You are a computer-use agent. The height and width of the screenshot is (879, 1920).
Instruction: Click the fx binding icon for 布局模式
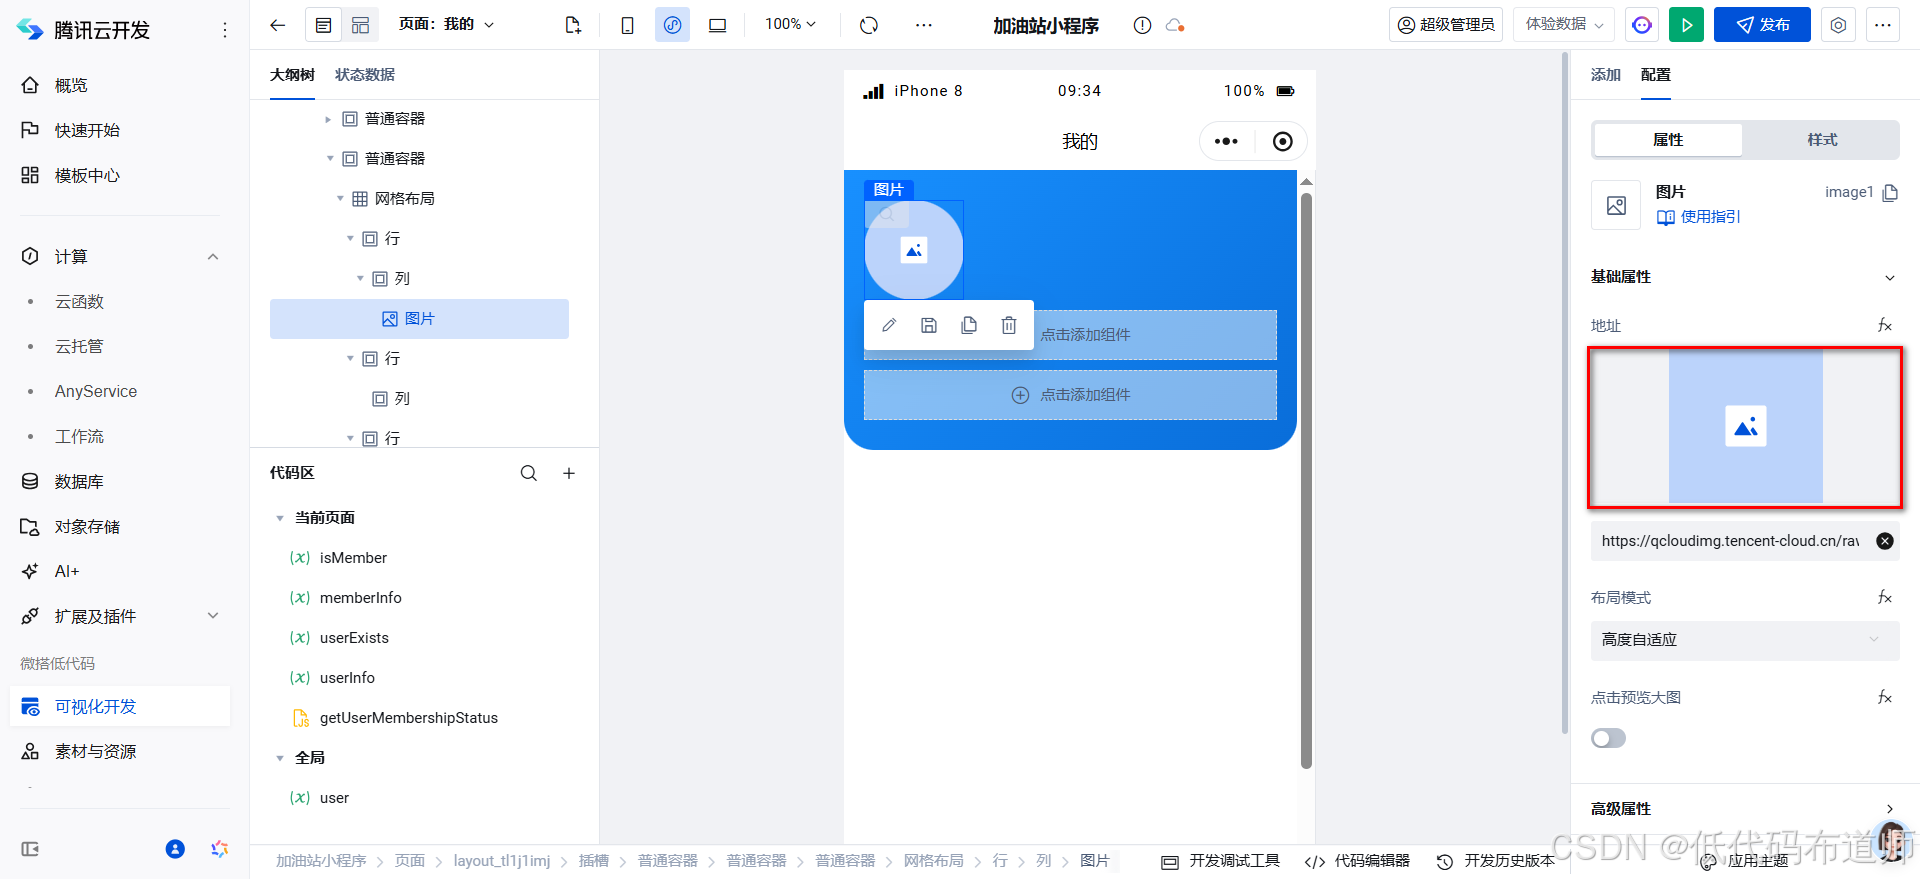[x=1885, y=597]
